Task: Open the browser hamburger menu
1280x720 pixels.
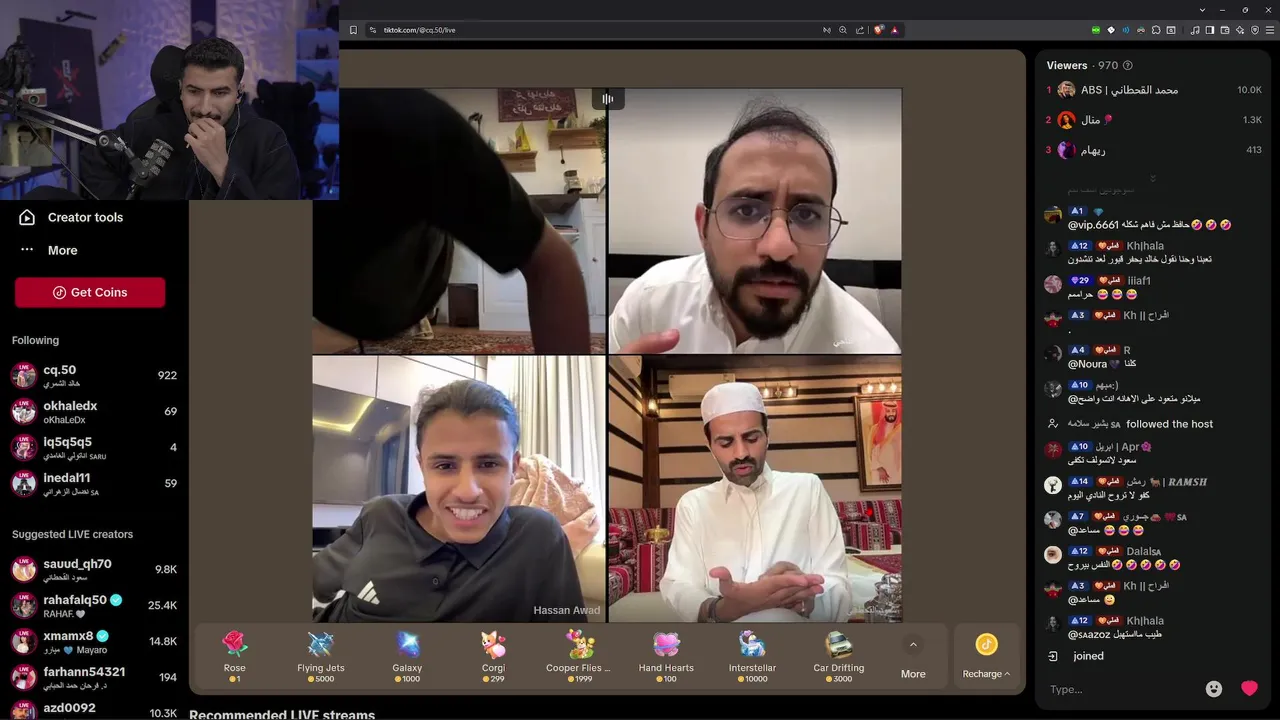Action: click(x=1269, y=30)
